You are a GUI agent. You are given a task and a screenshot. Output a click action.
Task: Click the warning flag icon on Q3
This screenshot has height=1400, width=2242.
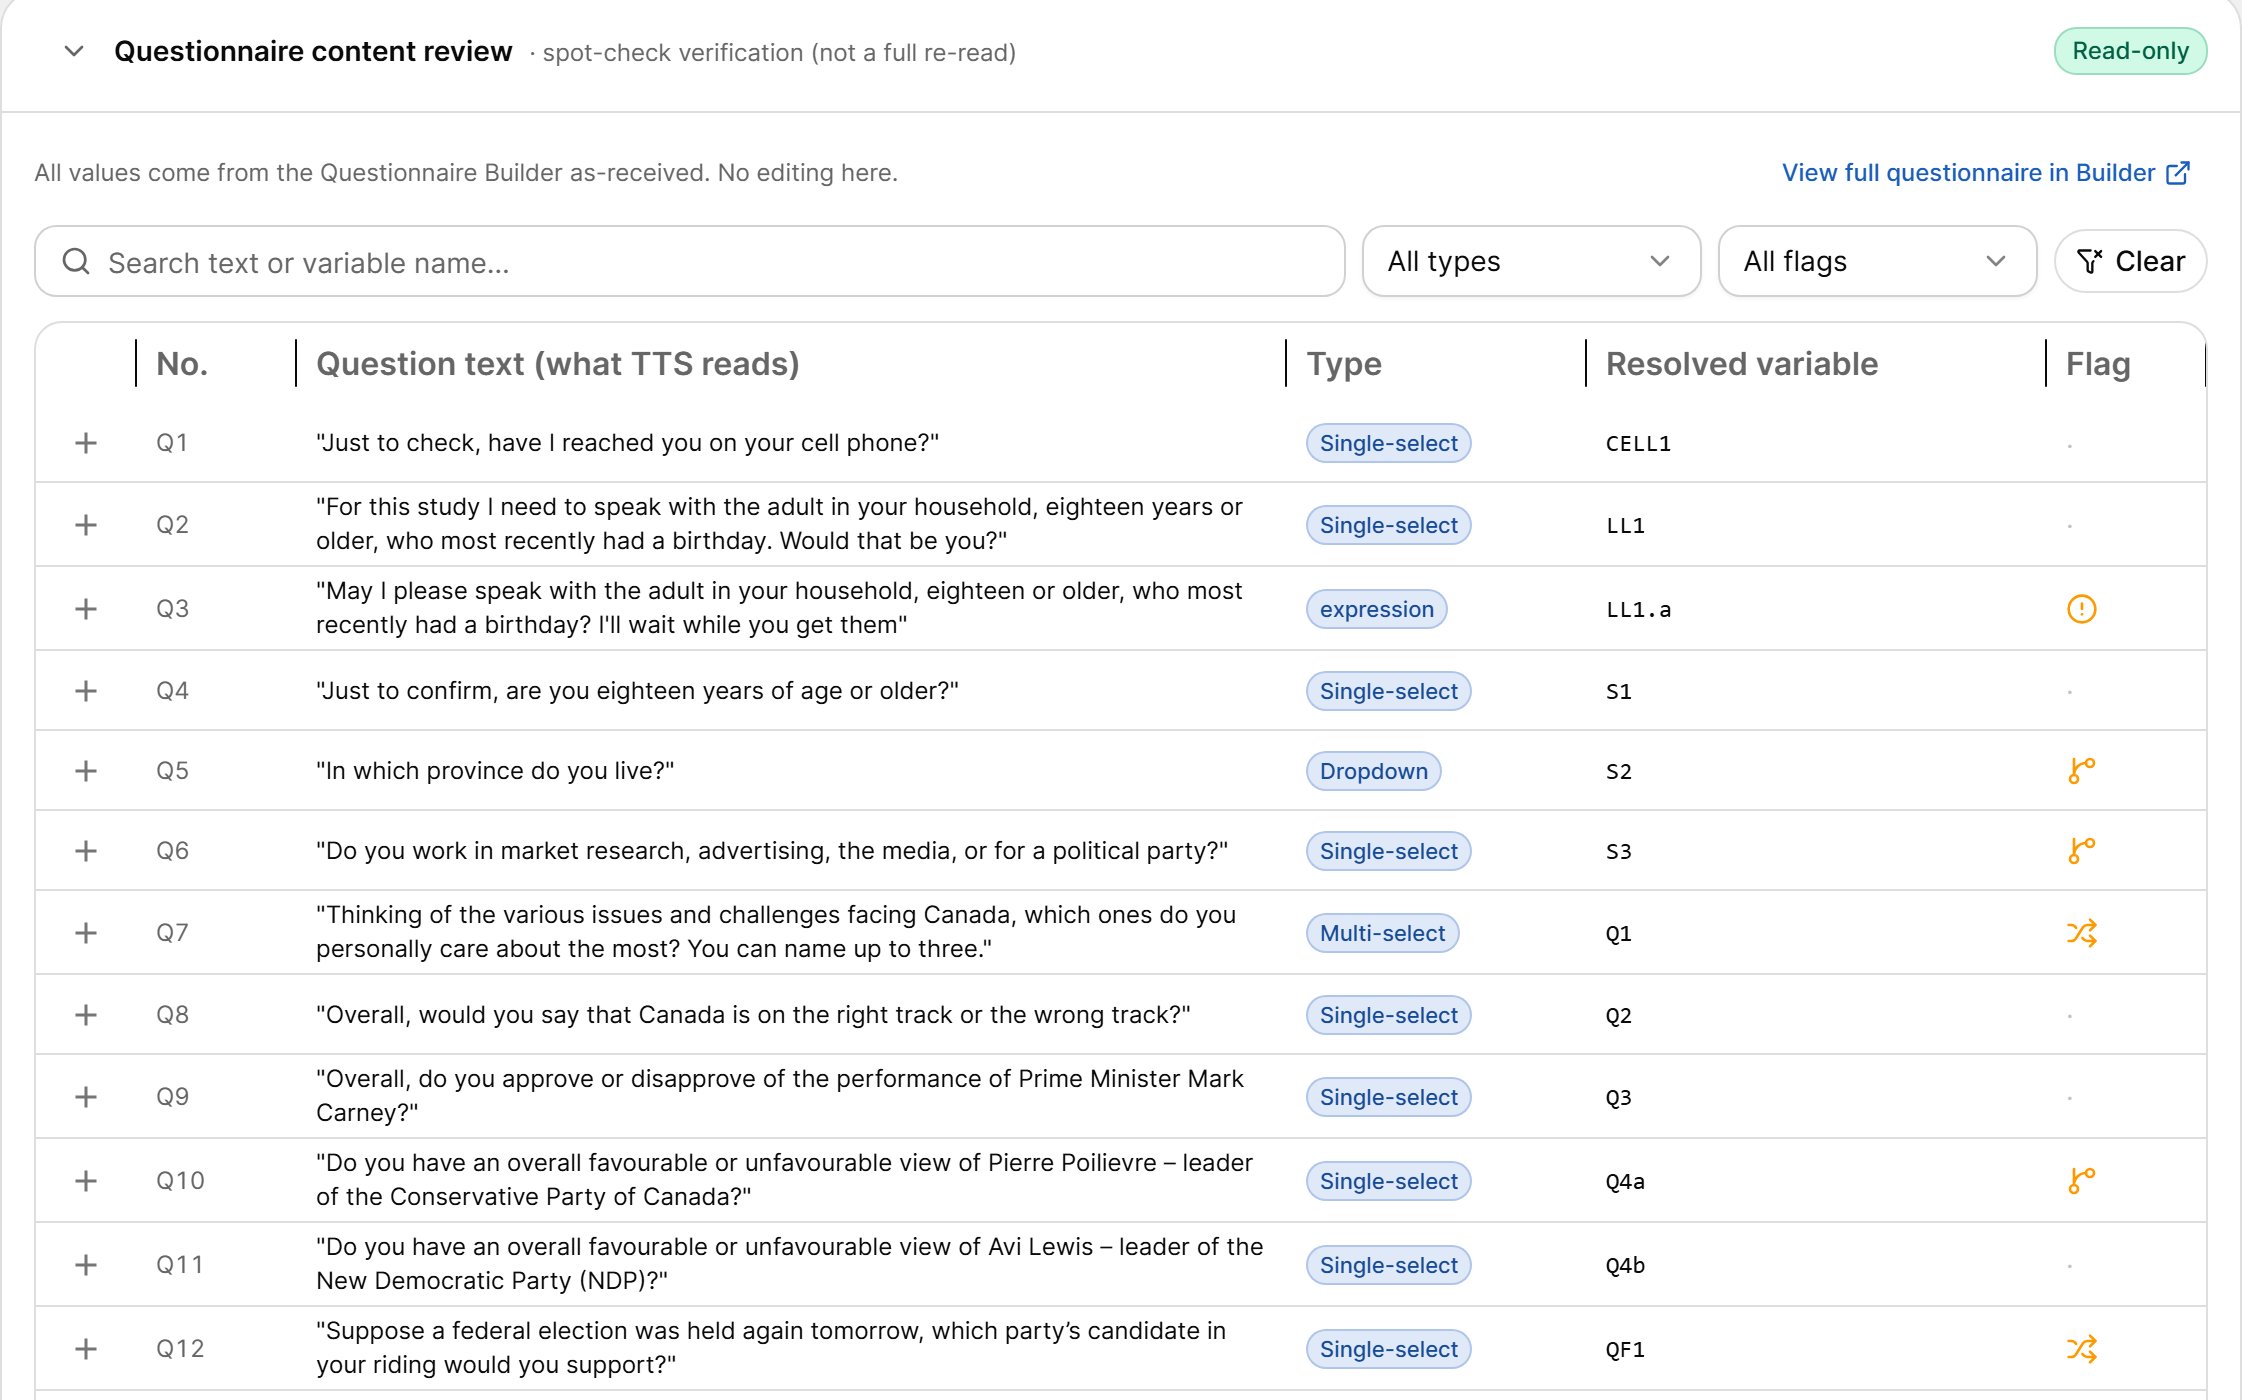point(2081,609)
